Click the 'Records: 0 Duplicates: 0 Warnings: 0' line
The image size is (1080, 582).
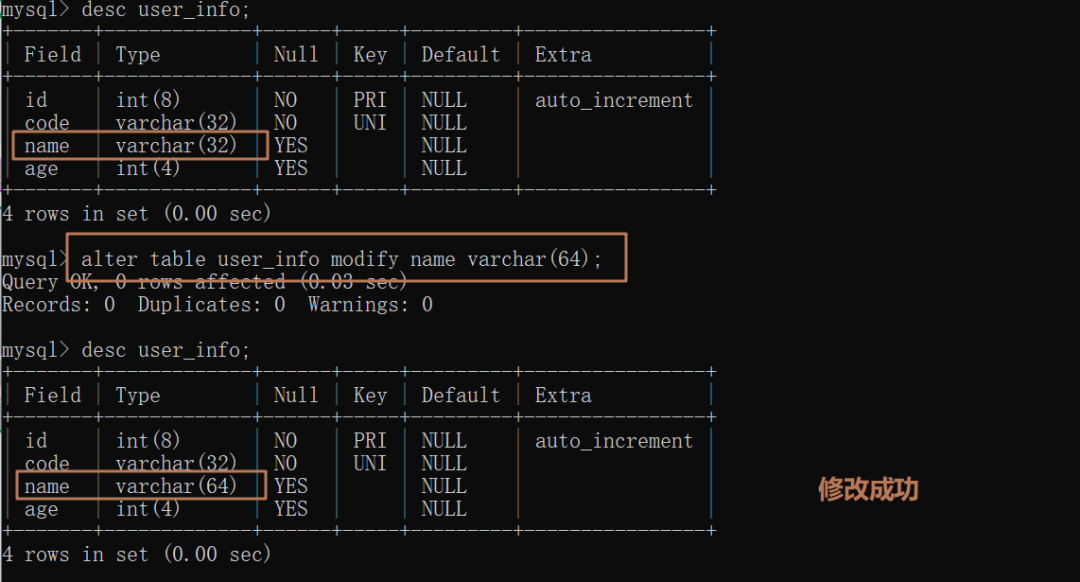pyautogui.click(x=218, y=304)
